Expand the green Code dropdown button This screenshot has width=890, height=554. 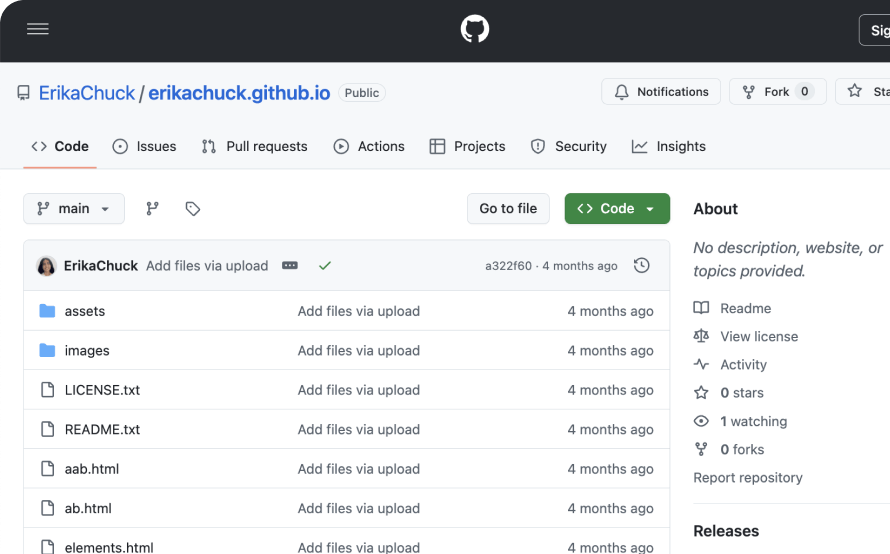pyautogui.click(x=617, y=208)
